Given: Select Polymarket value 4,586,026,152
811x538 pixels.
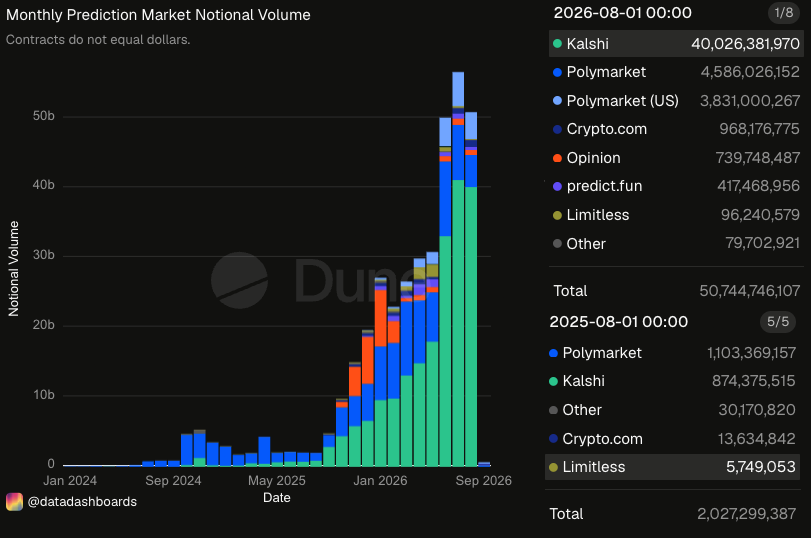Looking at the screenshot, I should click(750, 72).
